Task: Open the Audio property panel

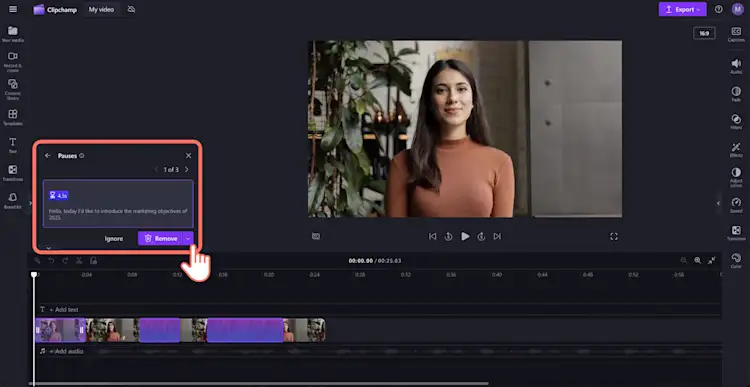Action: click(736, 66)
